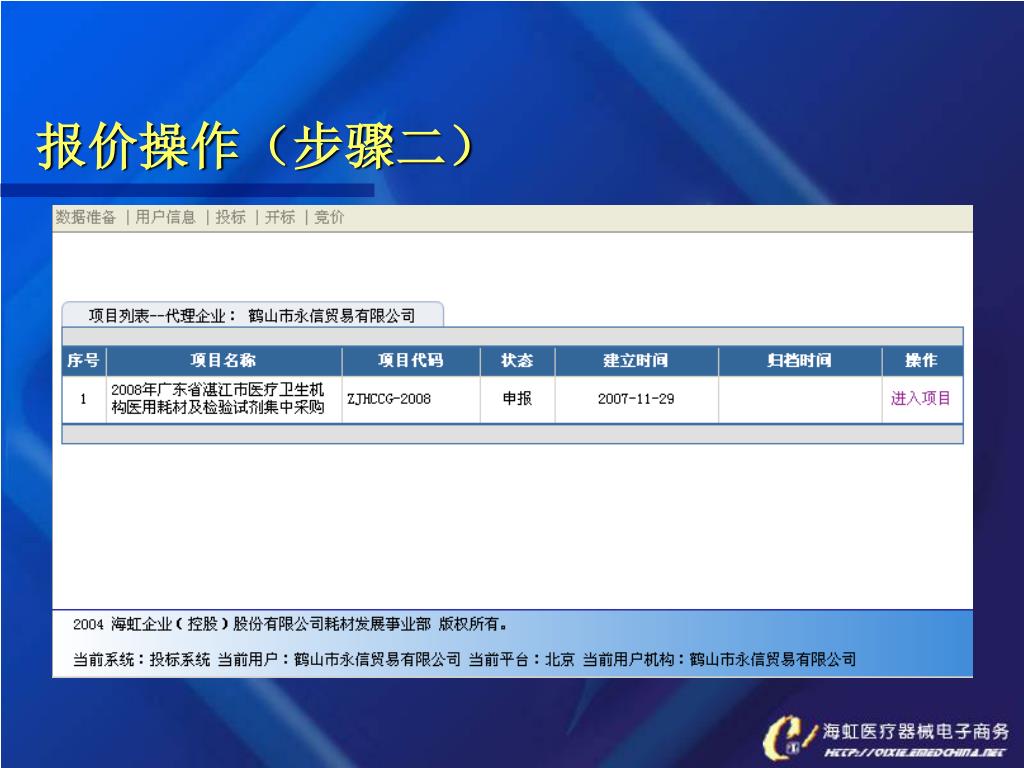Image resolution: width=1024 pixels, height=768 pixels.
Task: Click the creation date 2007-11-29
Action: [636, 399]
